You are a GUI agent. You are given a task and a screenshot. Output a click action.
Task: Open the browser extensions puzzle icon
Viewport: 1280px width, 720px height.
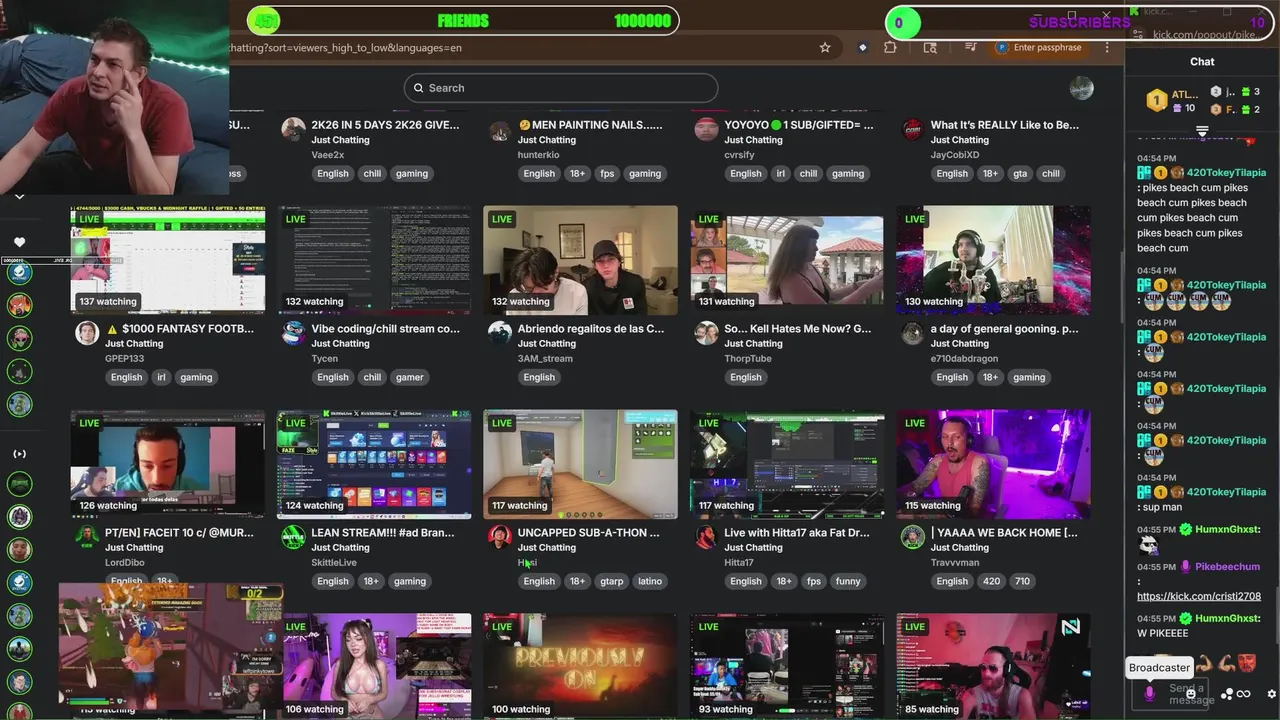click(x=890, y=47)
